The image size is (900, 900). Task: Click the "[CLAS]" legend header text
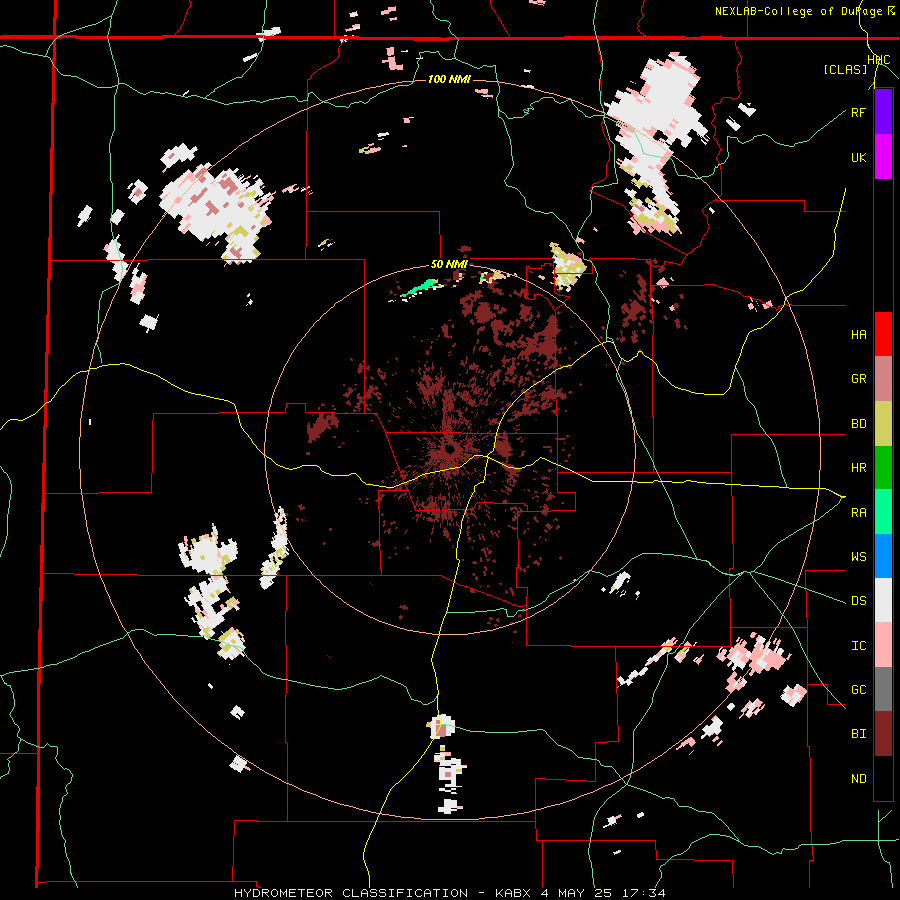(x=845, y=69)
